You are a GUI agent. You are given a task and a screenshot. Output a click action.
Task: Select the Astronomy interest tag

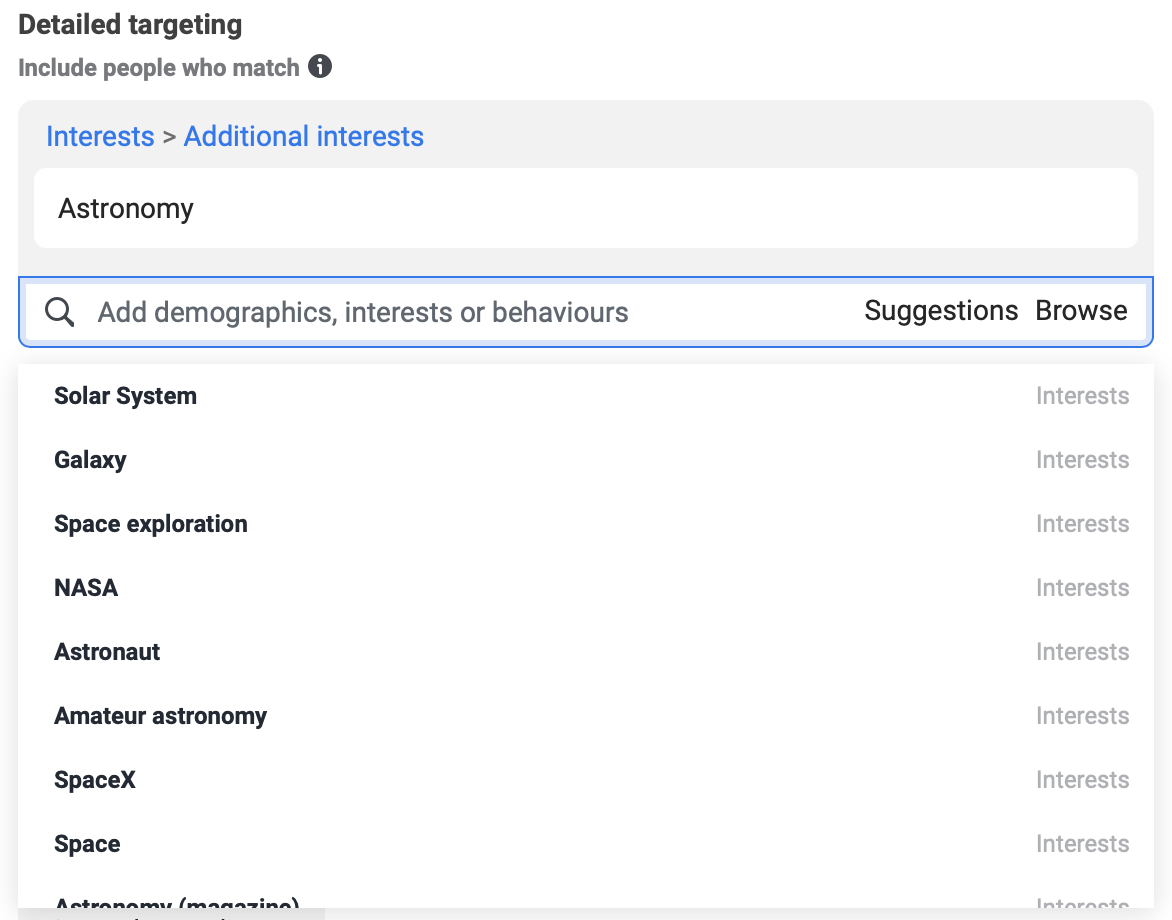(126, 208)
